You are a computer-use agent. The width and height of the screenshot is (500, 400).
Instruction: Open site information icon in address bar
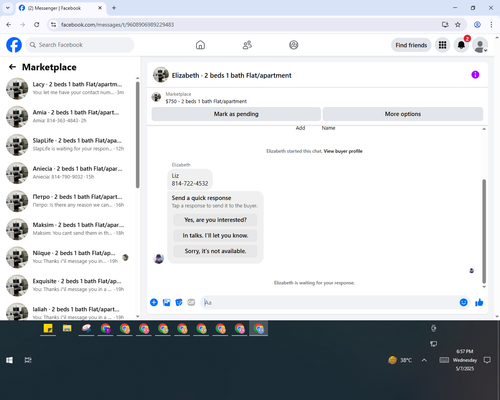(x=53, y=25)
